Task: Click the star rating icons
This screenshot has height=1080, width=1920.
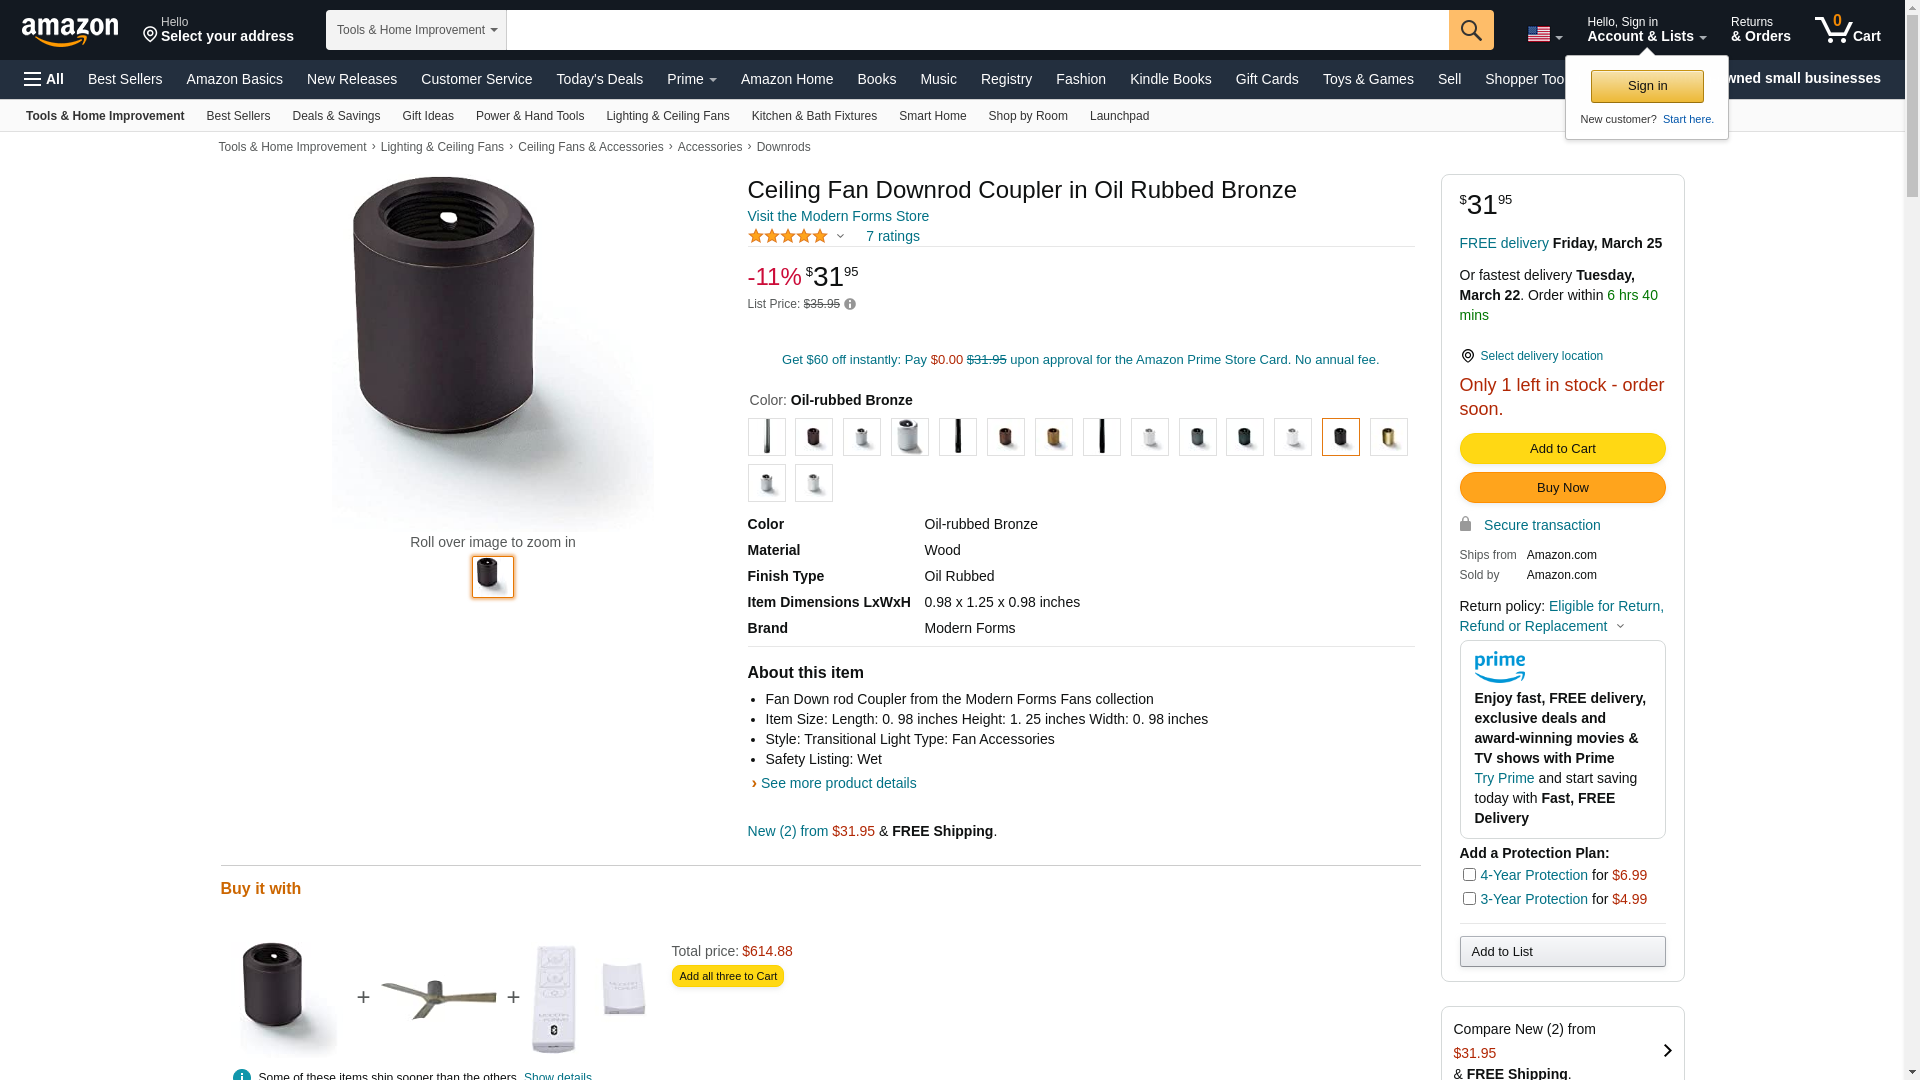Action: 788,236
